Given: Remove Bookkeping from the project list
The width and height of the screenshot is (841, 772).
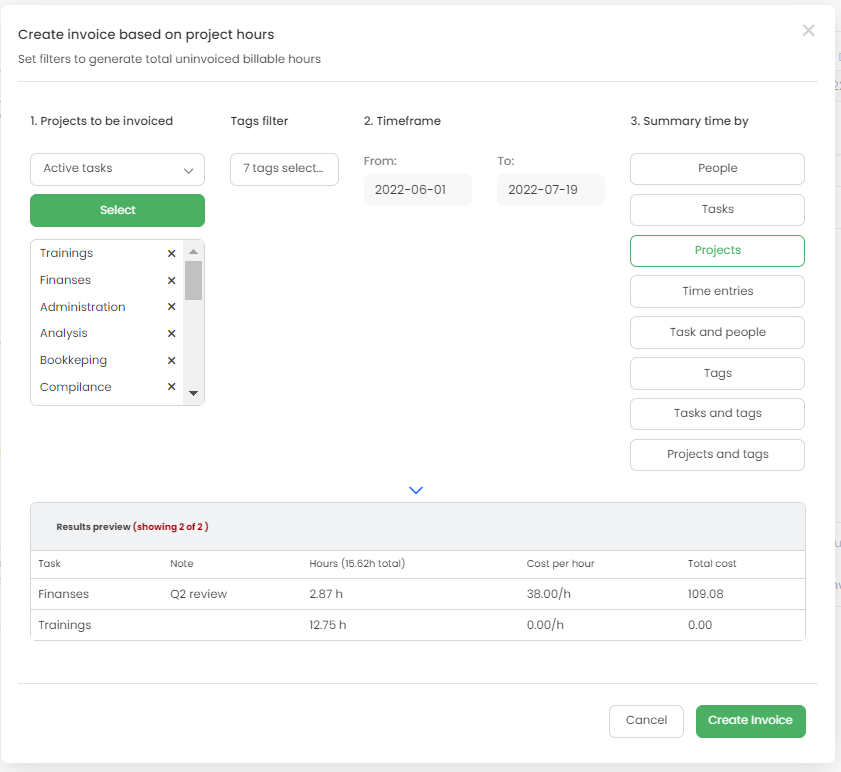Looking at the screenshot, I should tap(171, 361).
